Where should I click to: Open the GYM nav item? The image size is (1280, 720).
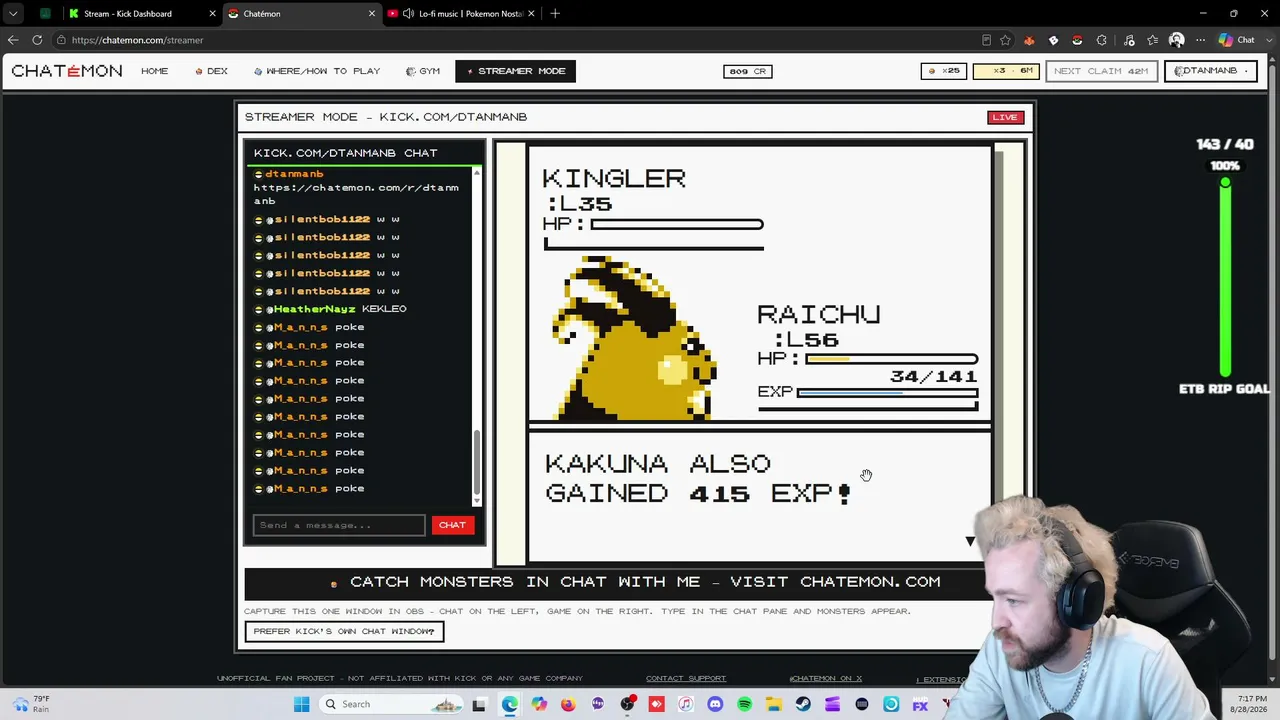coord(423,71)
